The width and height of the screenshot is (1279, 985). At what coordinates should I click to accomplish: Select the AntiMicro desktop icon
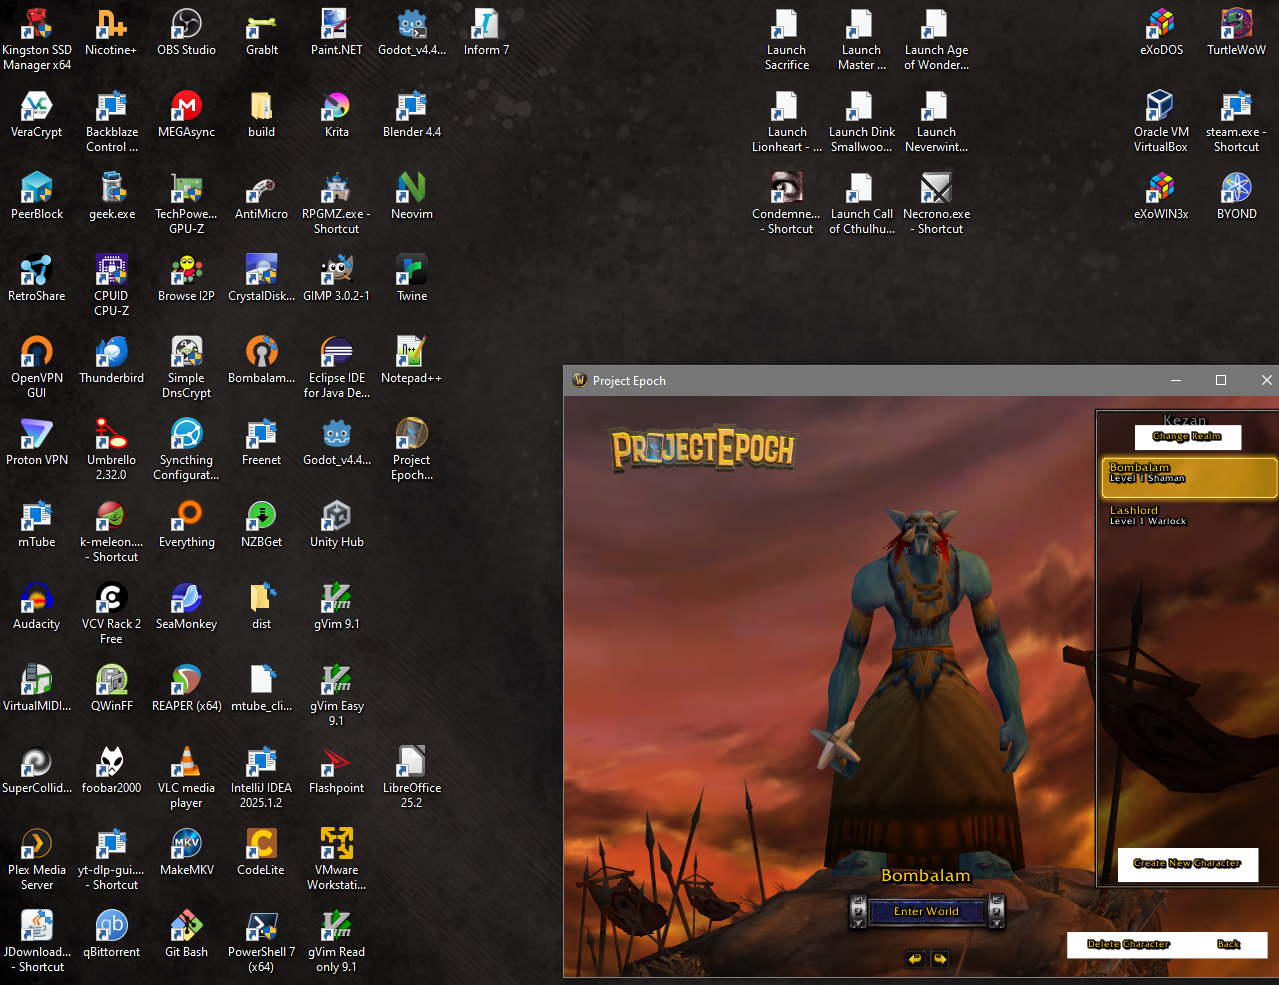point(261,197)
